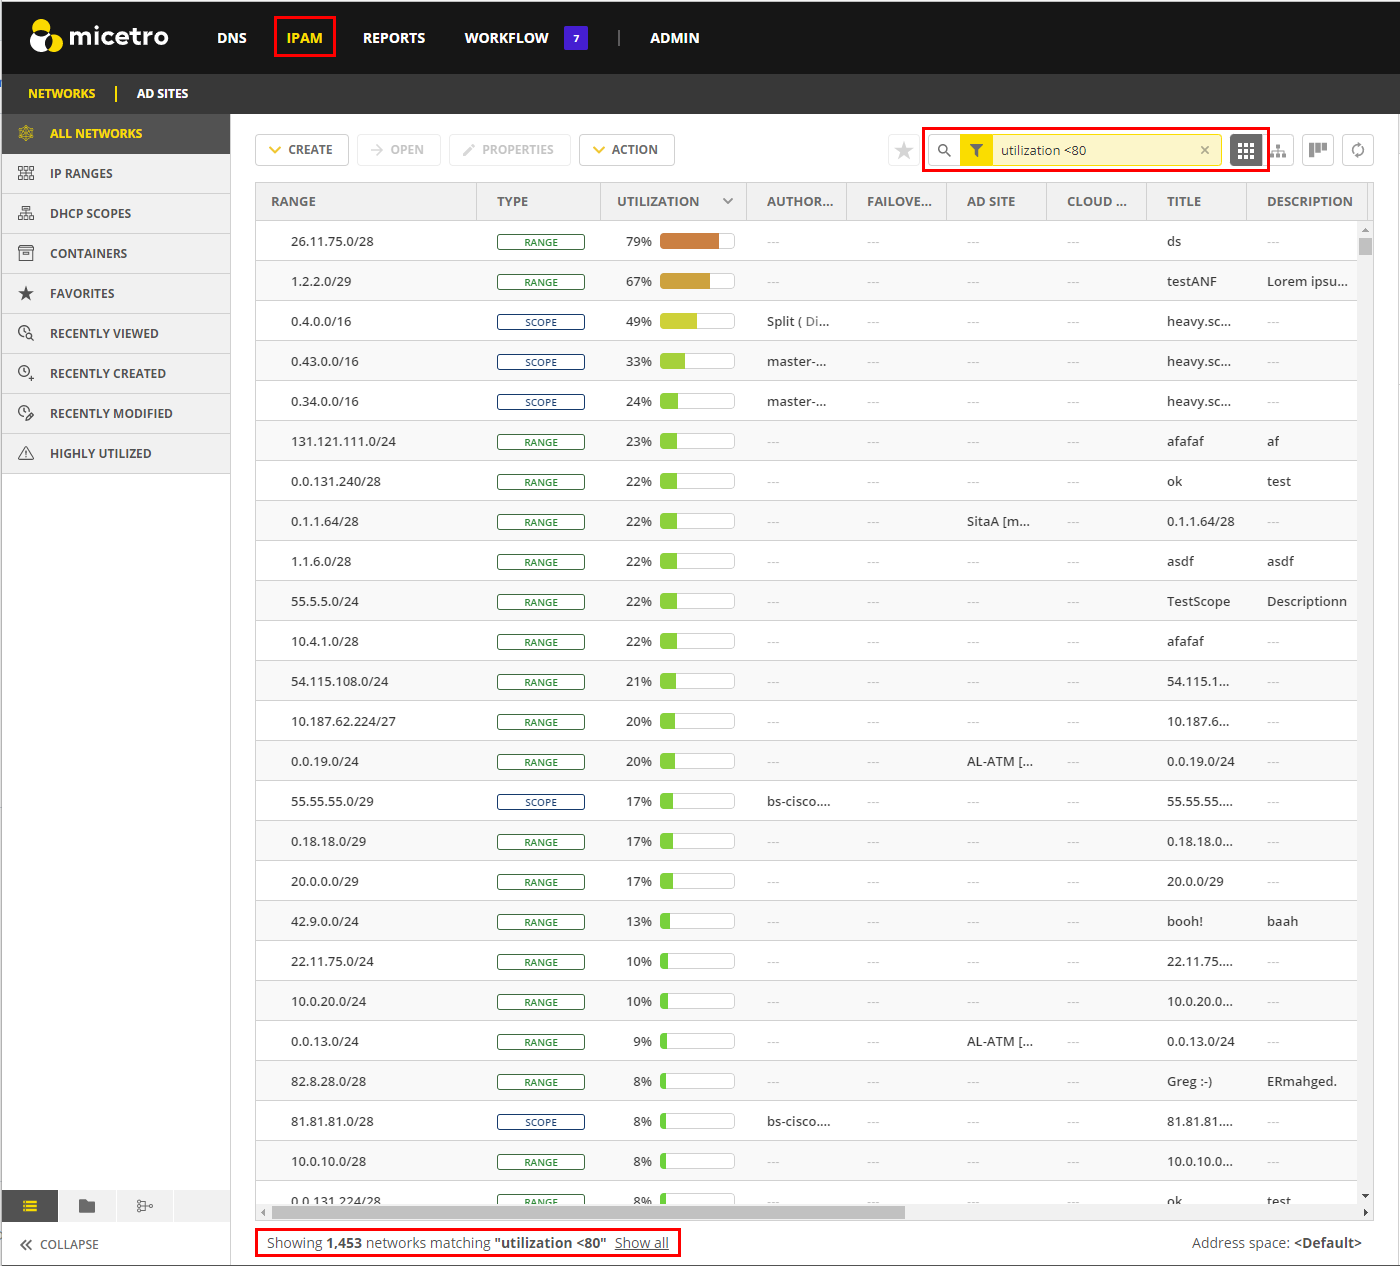Screen dimensions: 1400x1266
Task: Toggle the column layout view button
Action: coord(1318,151)
